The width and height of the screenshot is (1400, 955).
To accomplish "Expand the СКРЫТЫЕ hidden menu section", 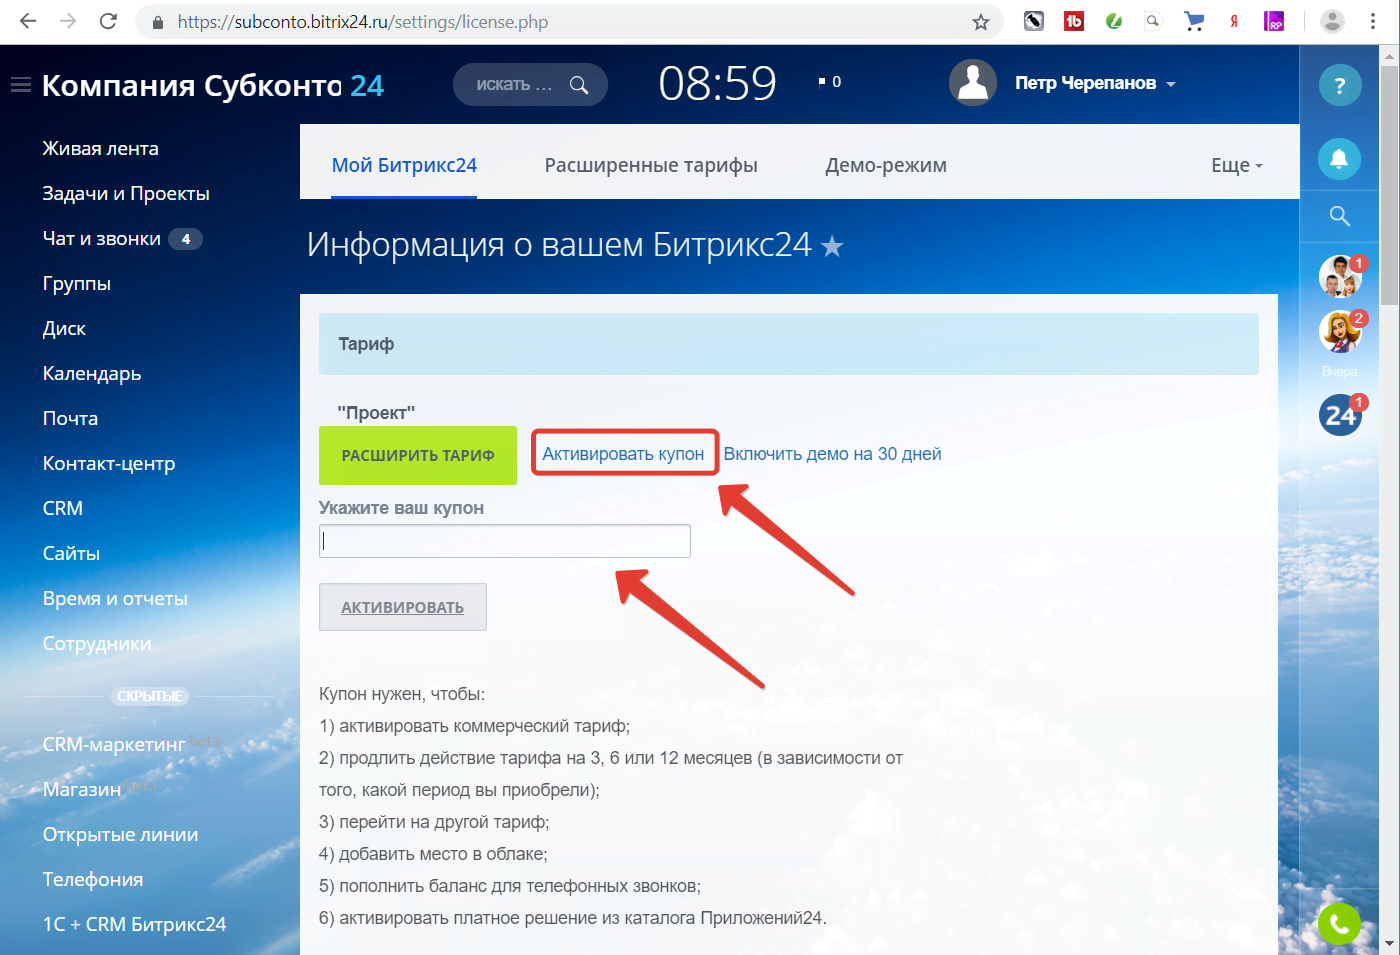I will click(150, 696).
